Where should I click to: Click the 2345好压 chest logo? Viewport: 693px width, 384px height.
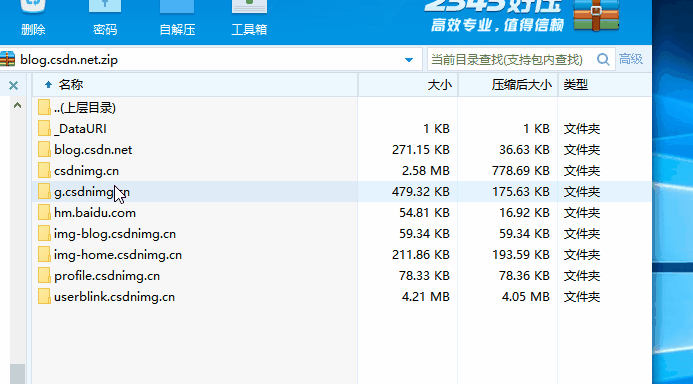[596, 15]
